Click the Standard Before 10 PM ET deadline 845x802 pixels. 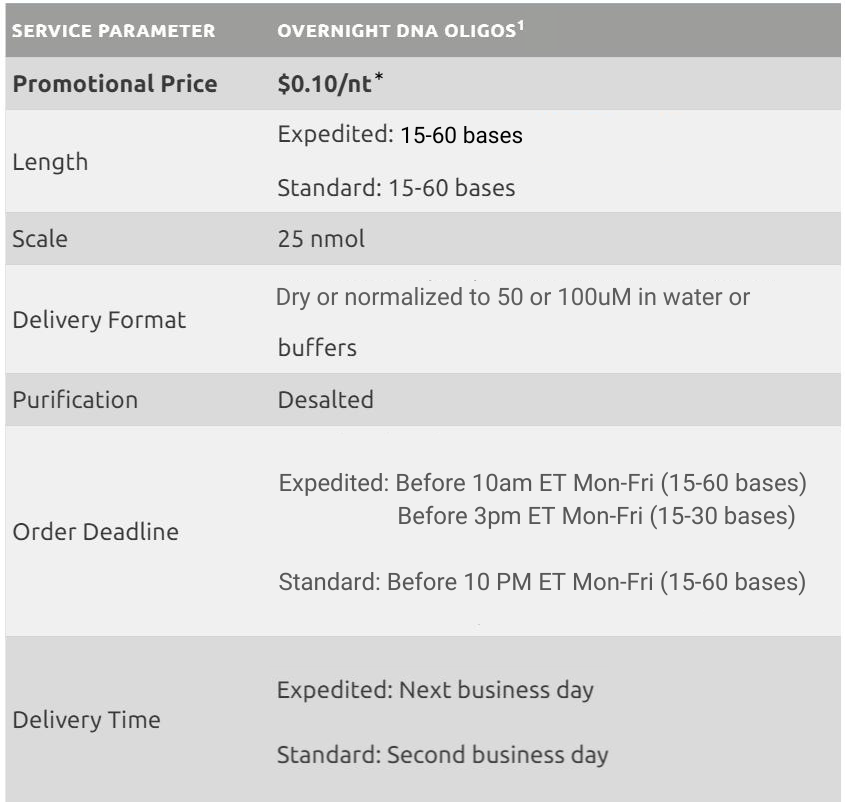(x=541, y=582)
